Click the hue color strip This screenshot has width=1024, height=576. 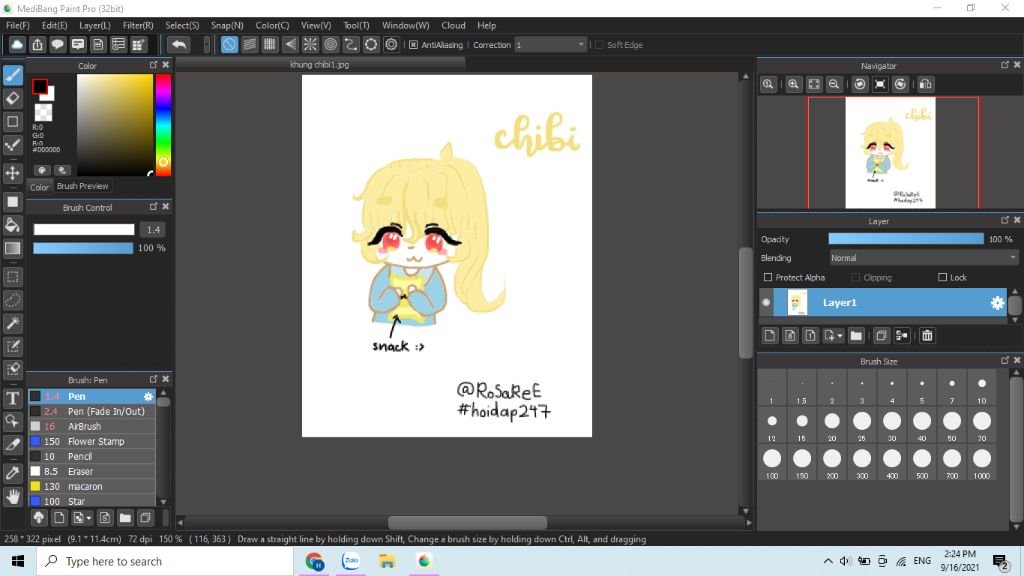(163, 125)
